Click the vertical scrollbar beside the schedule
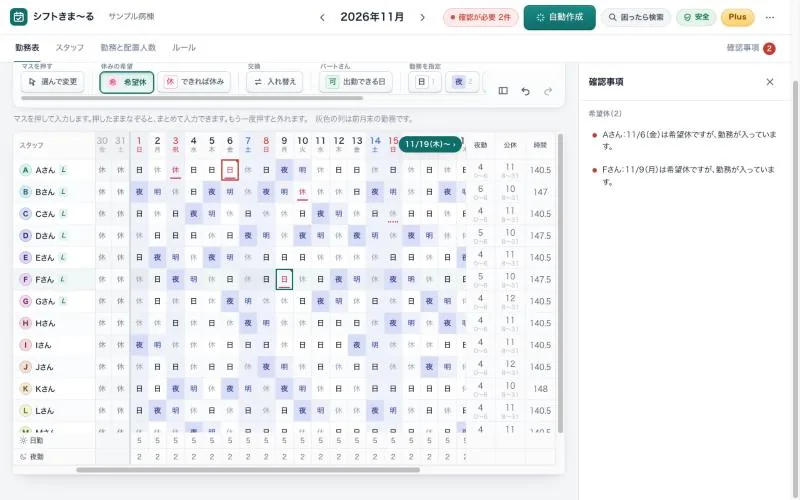 coord(560,284)
